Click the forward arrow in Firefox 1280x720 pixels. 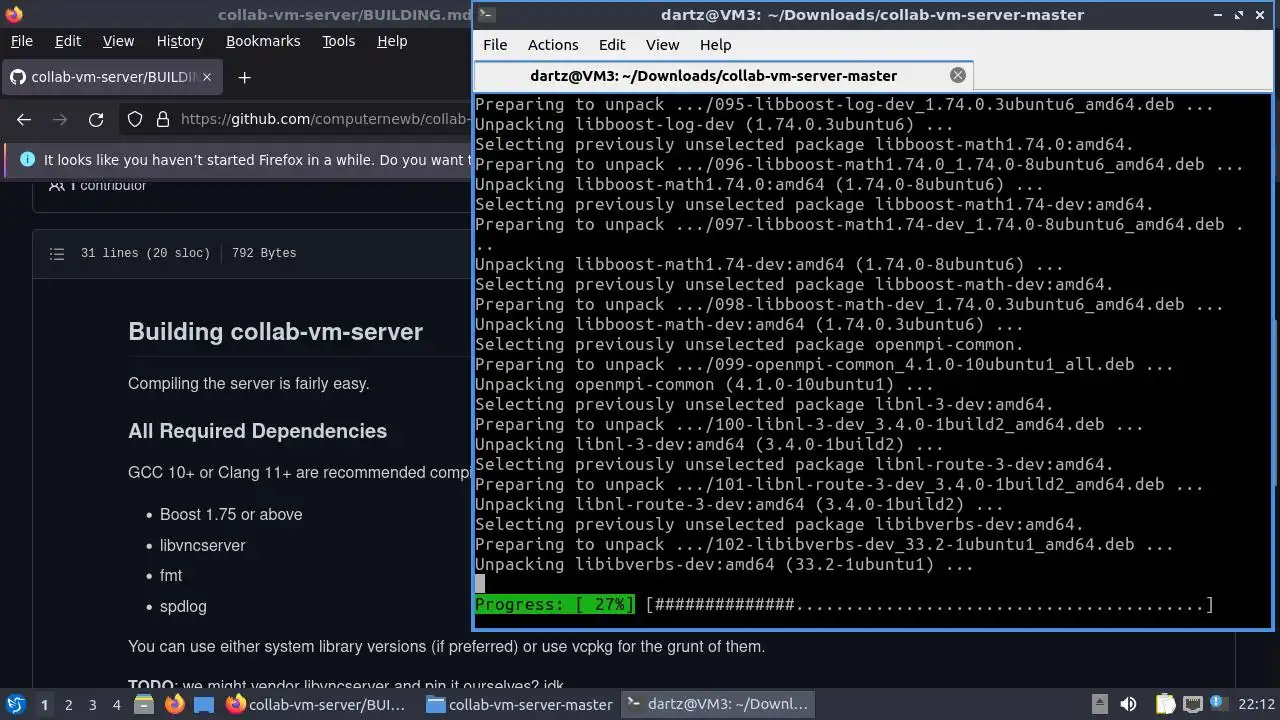coord(60,119)
